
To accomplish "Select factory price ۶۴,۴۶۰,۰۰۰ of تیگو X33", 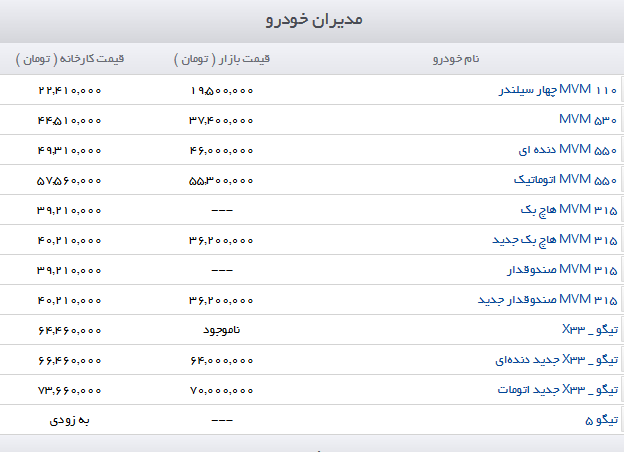I will point(70,331).
